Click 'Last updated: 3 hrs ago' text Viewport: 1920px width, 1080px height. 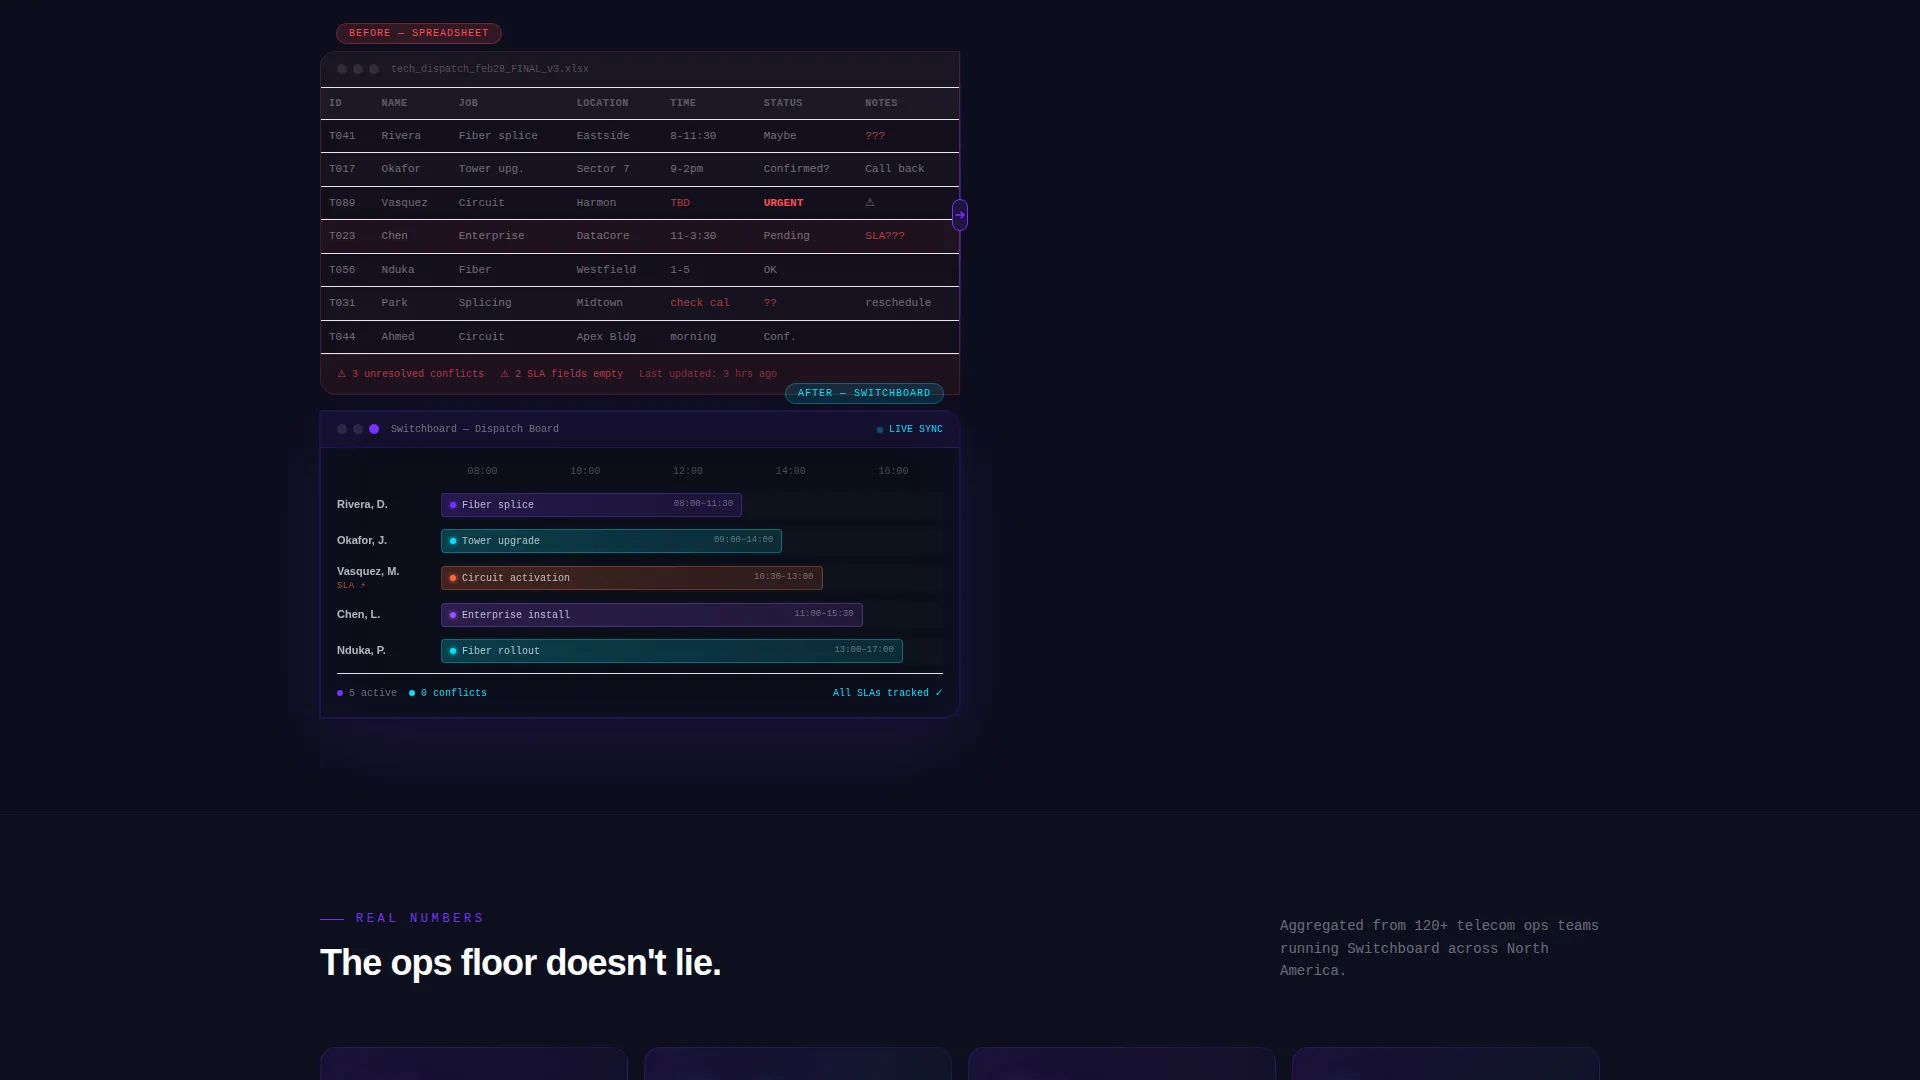click(x=708, y=374)
